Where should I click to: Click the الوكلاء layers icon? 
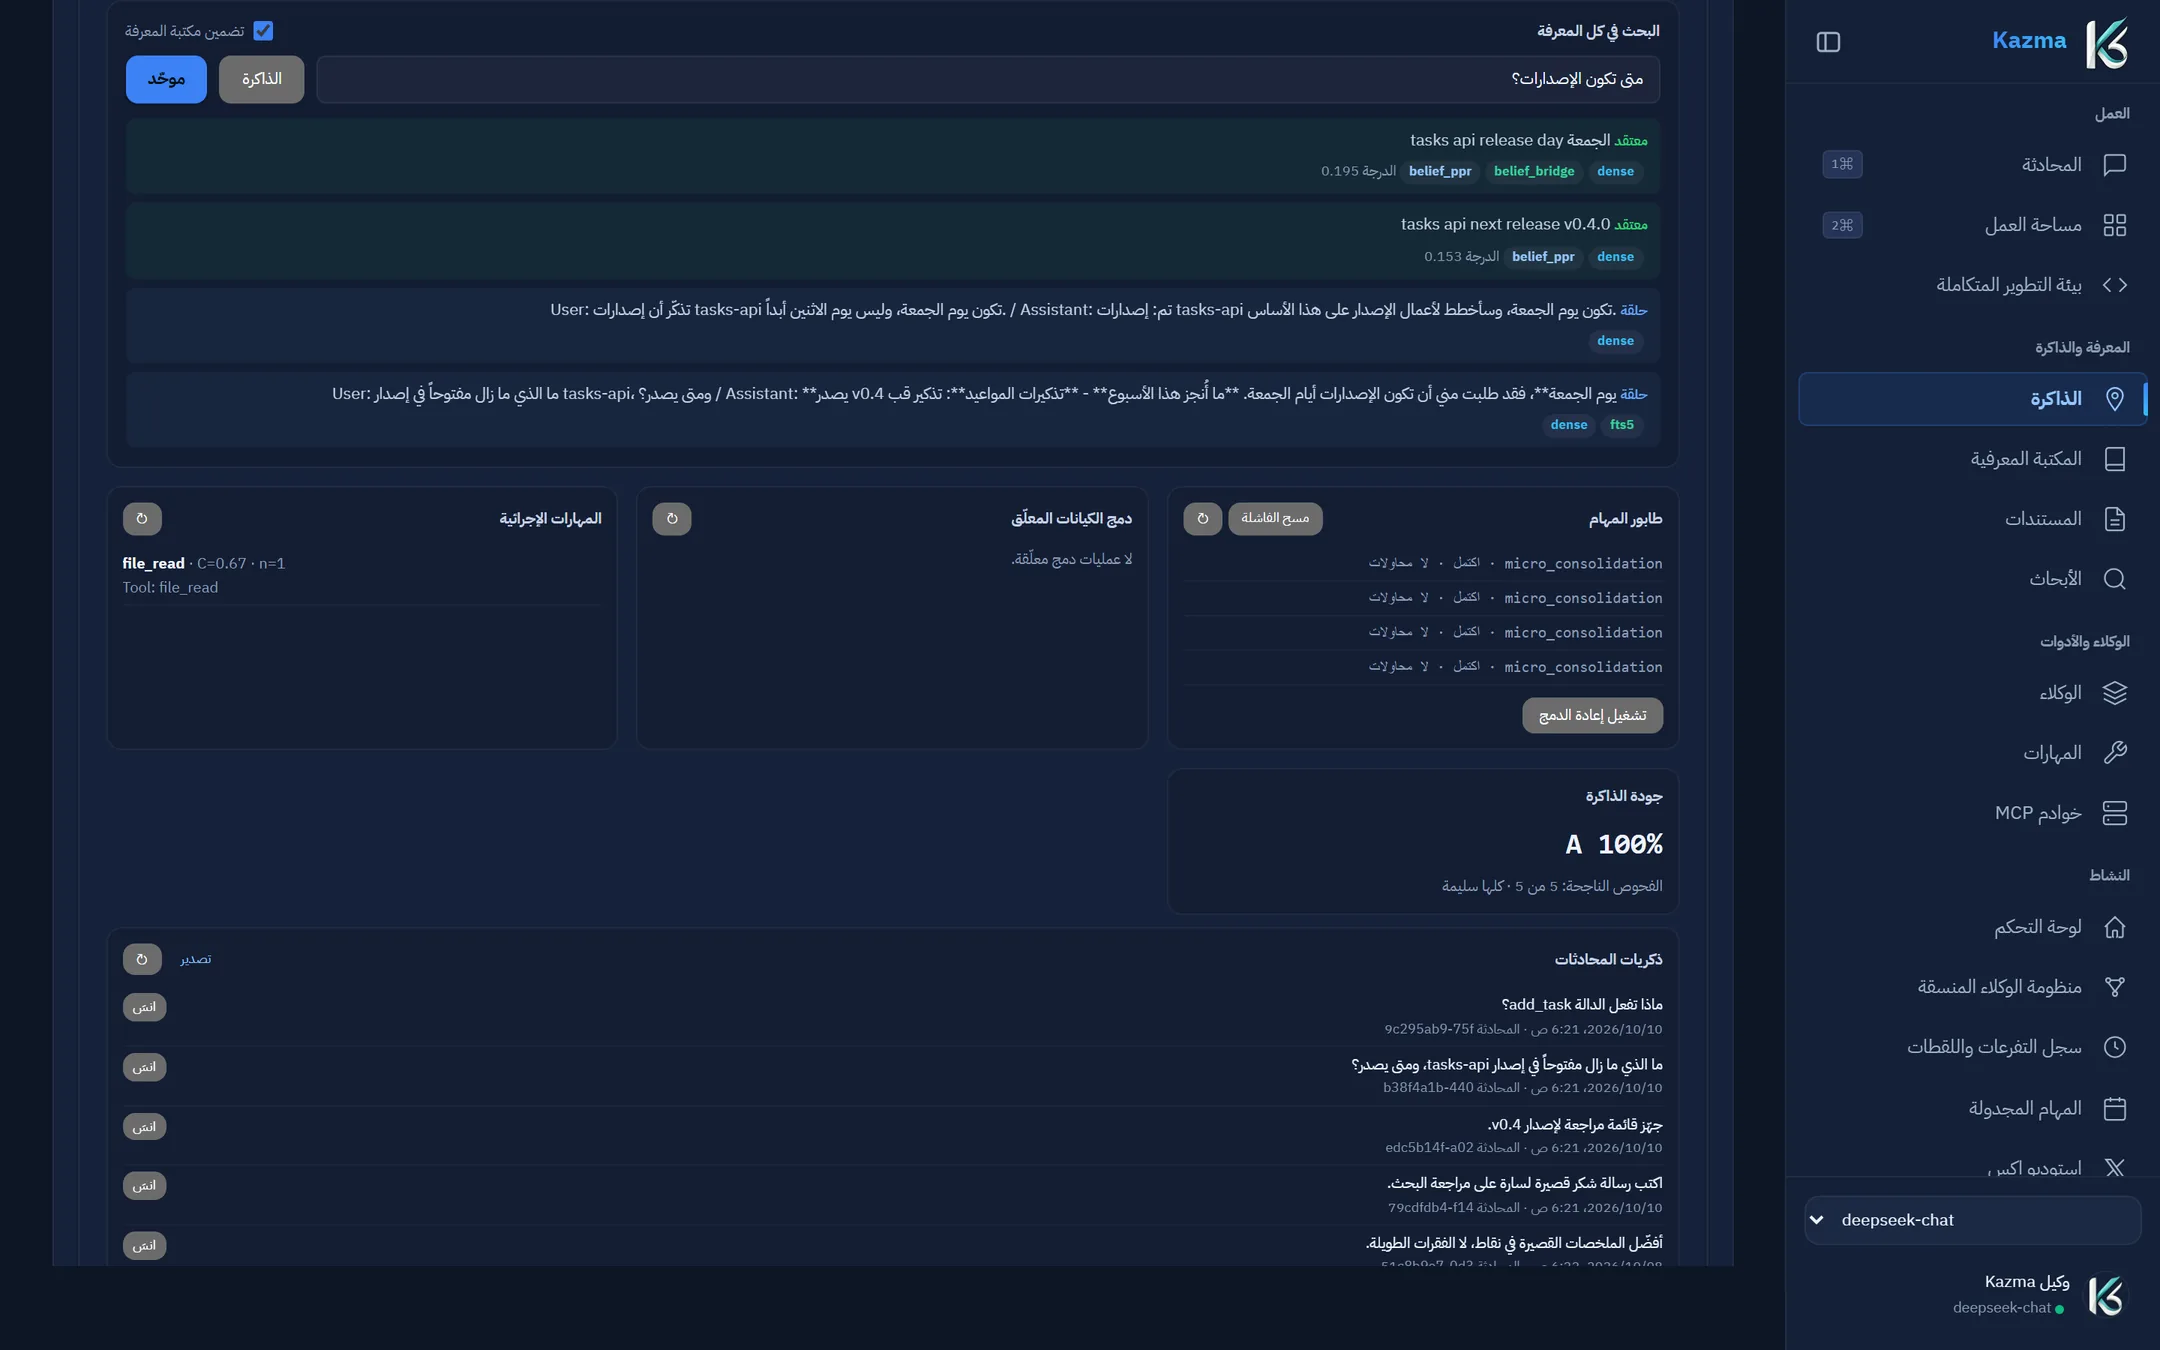tap(2114, 693)
